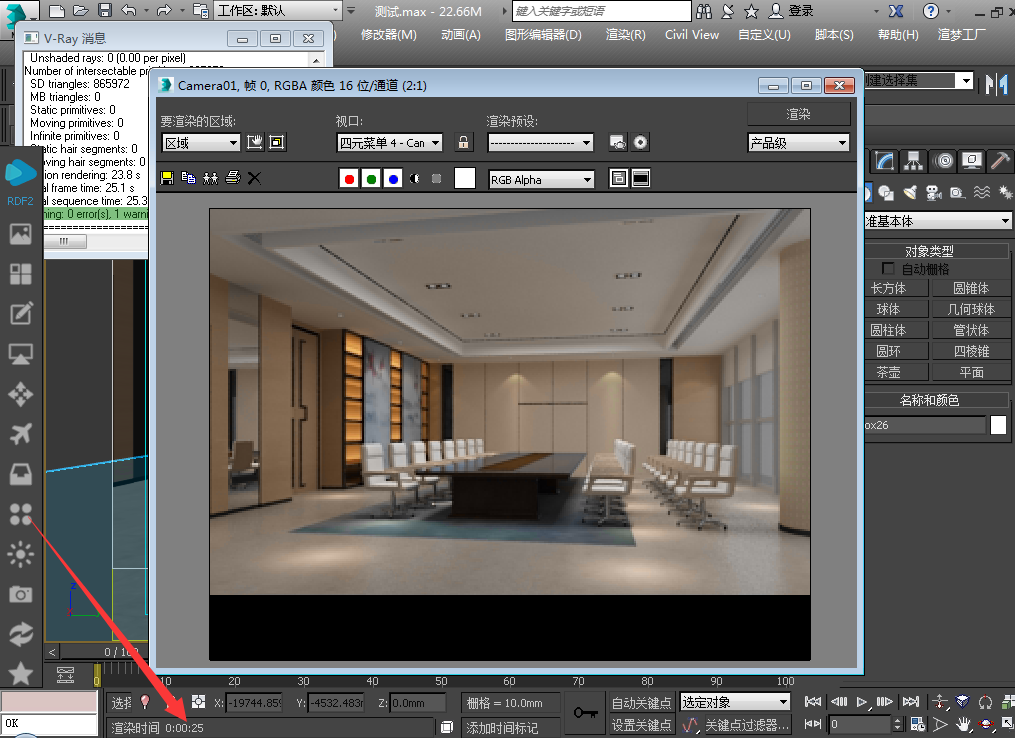Click the undo arrow icon
Screen dimensions: 1015x738
click(x=129, y=10)
